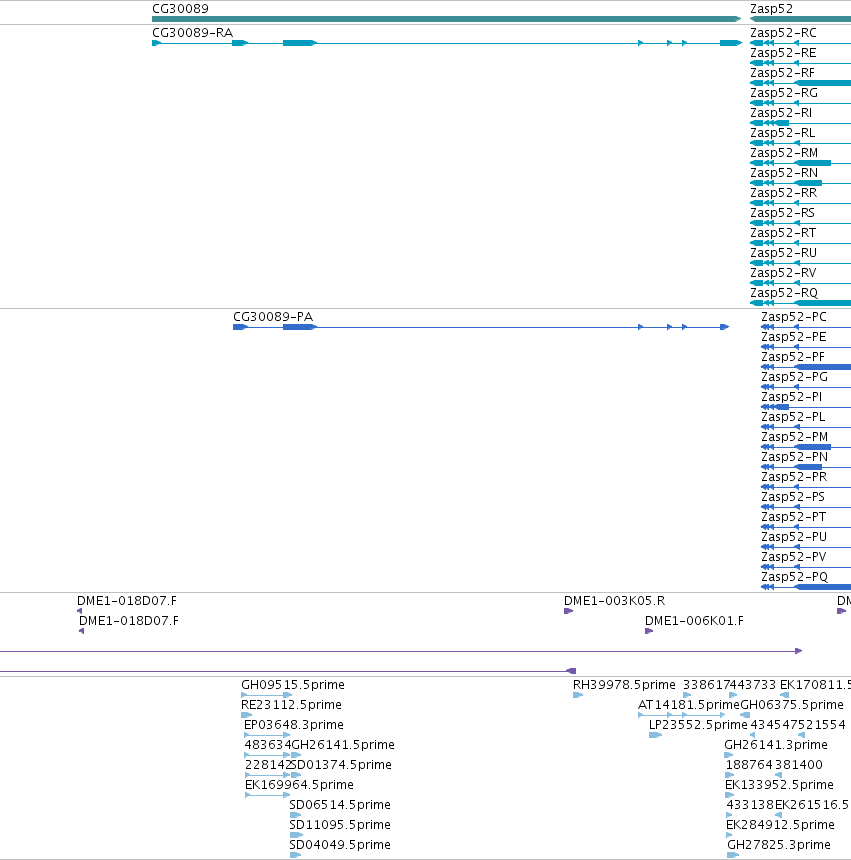Image resolution: width=851 pixels, height=860 pixels.
Task: Select the Zasp52-PG protein
Action: pyautogui.click(x=794, y=377)
